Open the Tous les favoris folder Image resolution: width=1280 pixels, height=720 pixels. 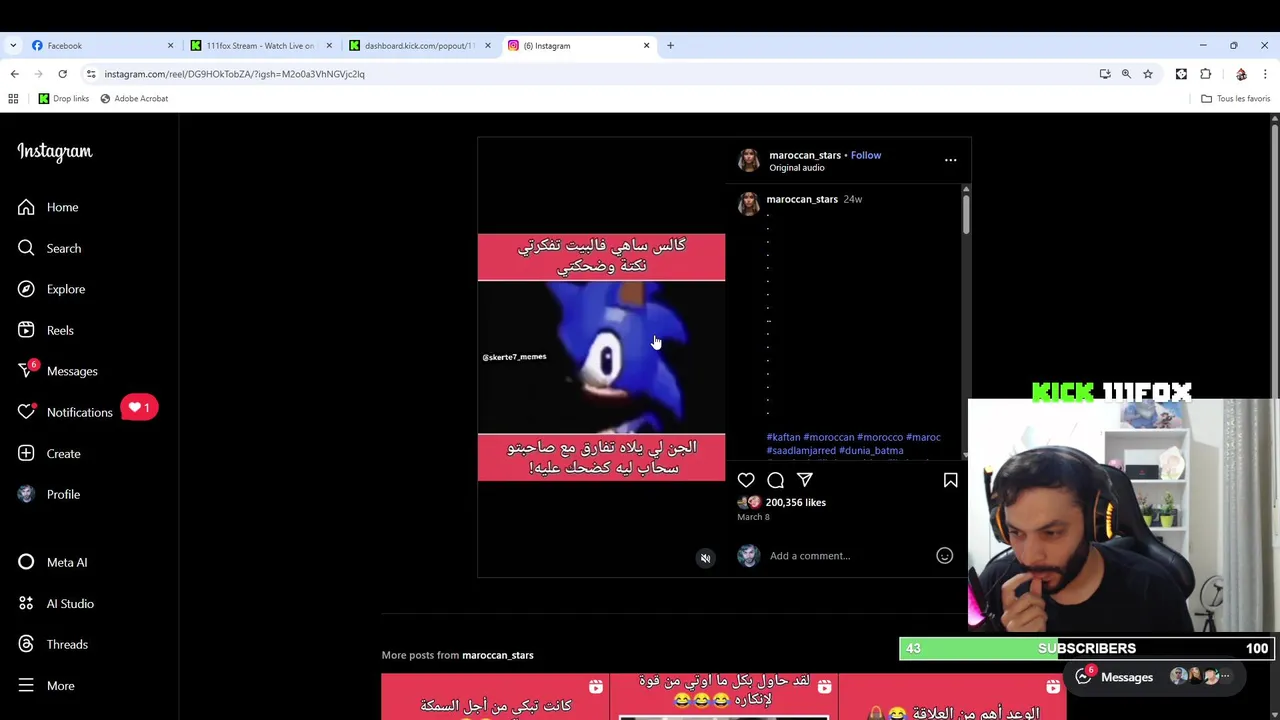tap(1236, 98)
